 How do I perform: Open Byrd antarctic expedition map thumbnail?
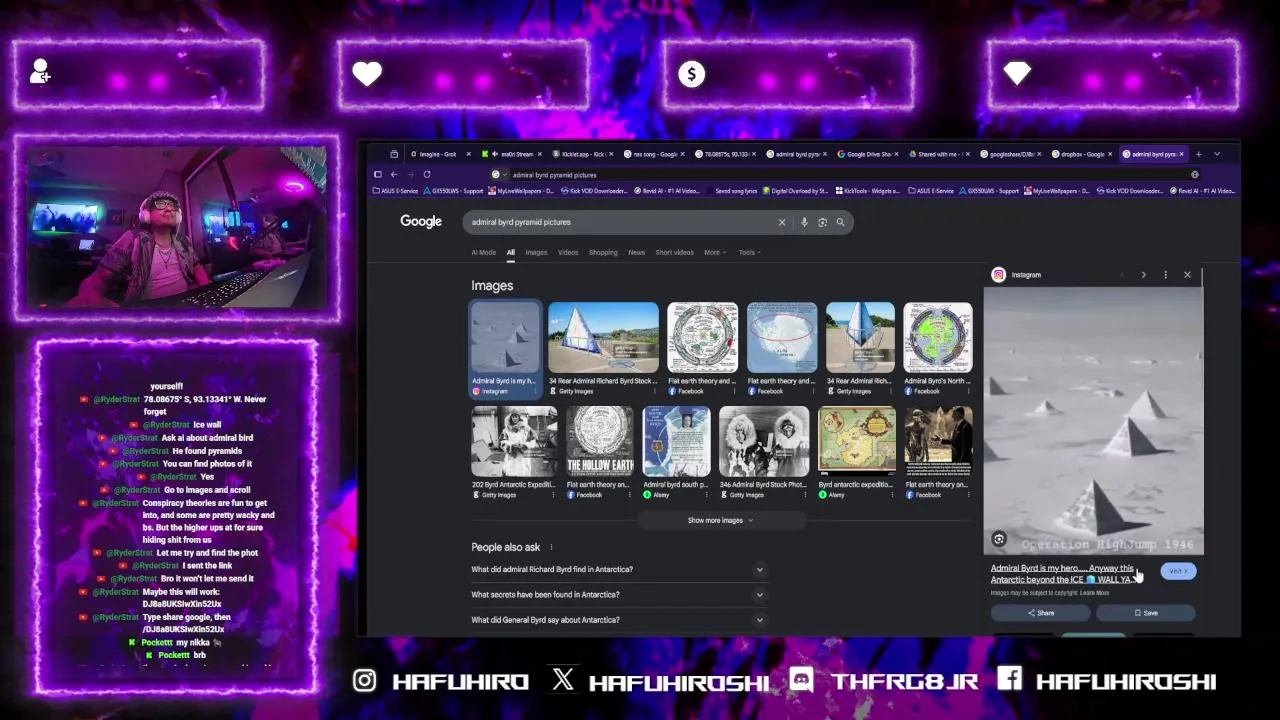pos(857,441)
